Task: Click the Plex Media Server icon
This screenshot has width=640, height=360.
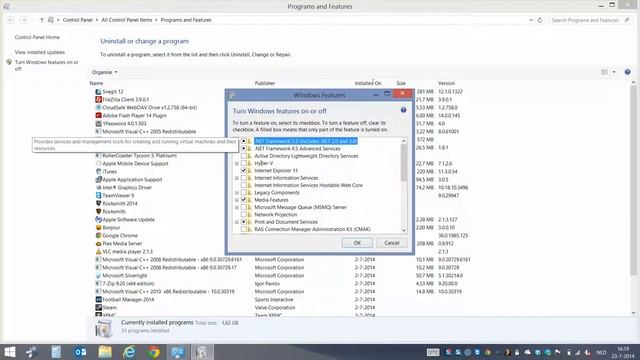Action: (98, 243)
